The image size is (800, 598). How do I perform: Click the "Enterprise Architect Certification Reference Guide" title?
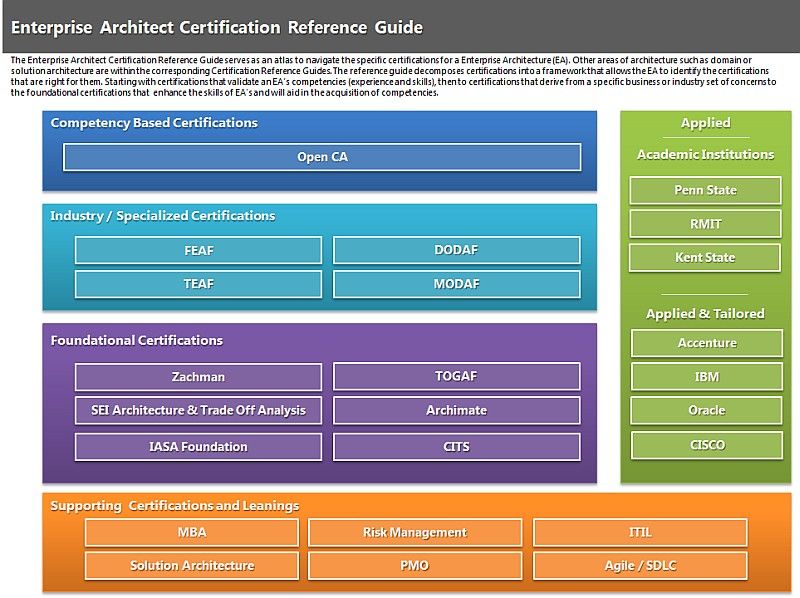217,27
